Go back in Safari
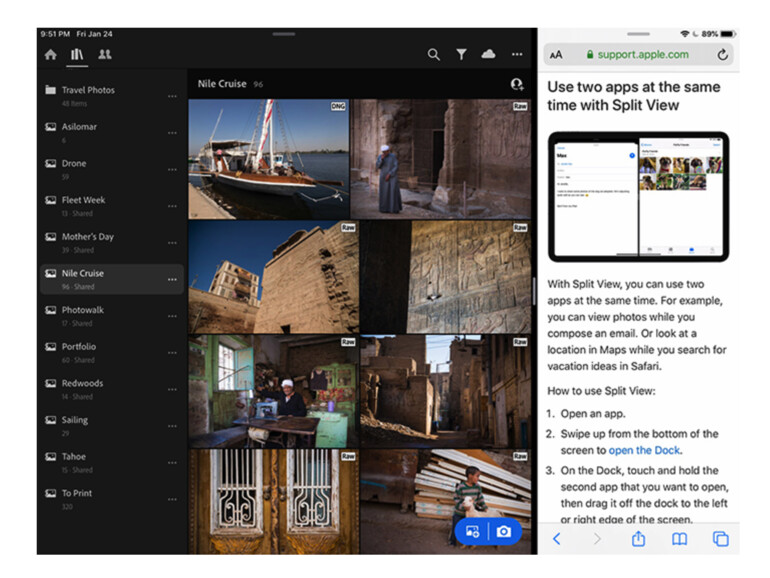This screenshot has width=770, height=578. (556, 539)
